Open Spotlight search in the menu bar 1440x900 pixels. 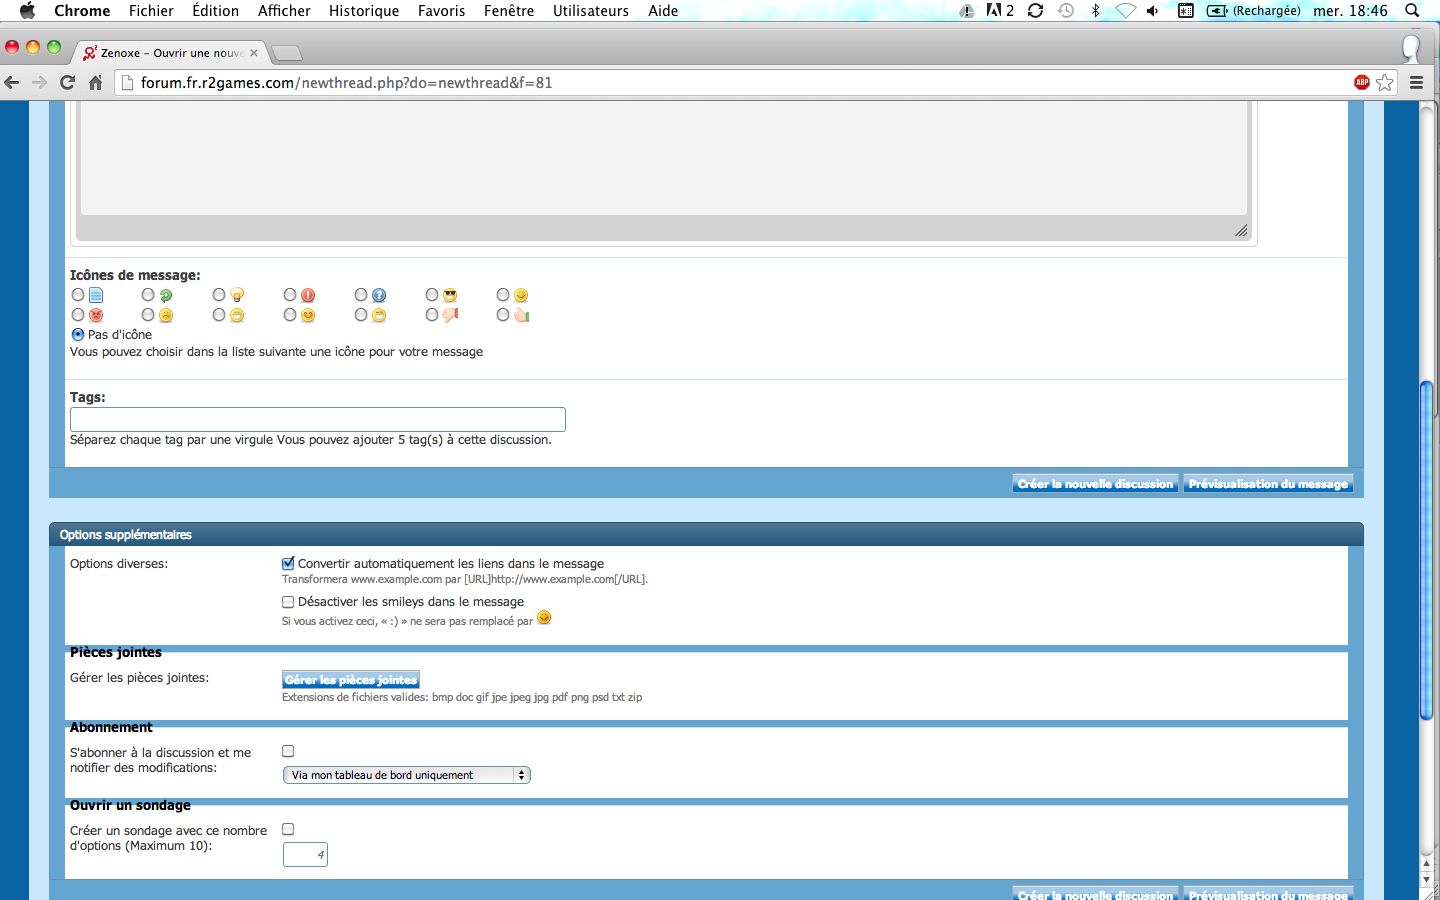click(x=1412, y=11)
